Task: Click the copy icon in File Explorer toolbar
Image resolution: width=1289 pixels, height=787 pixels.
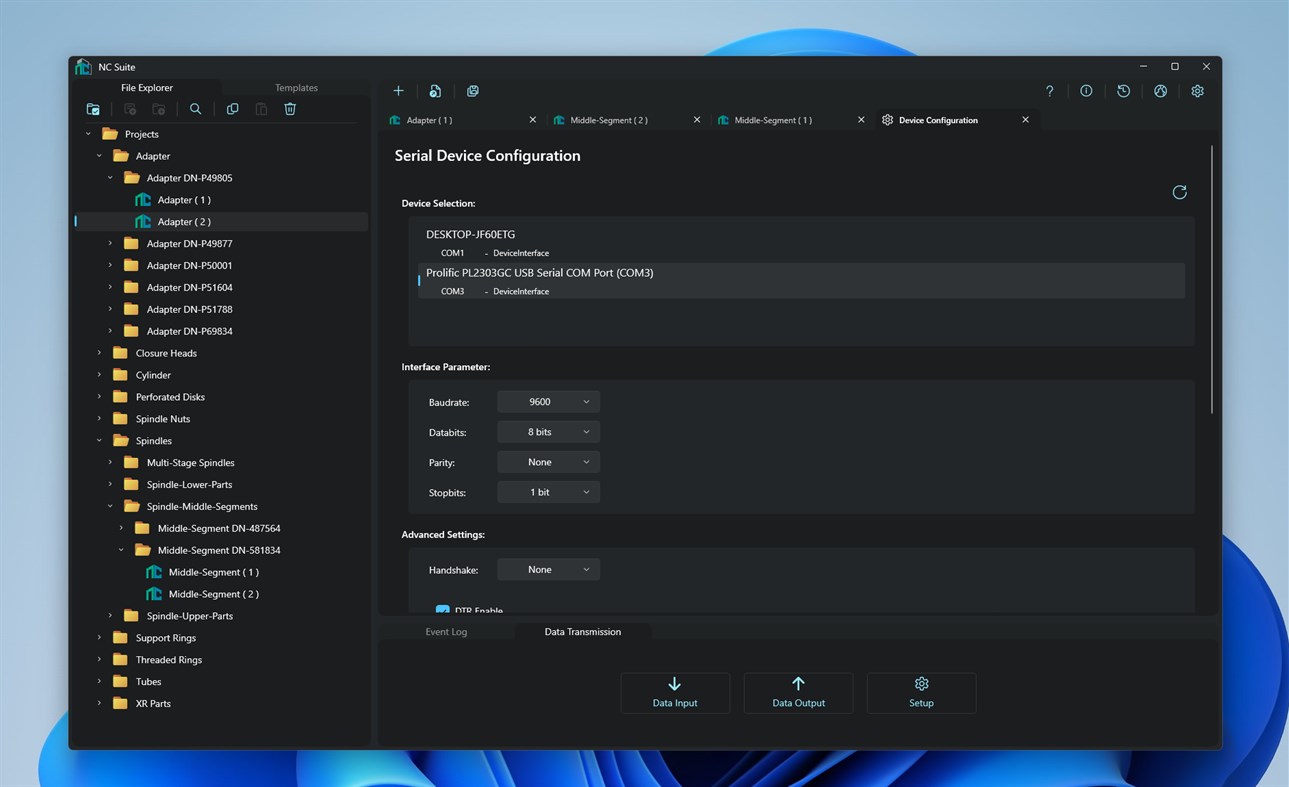Action: click(x=232, y=109)
